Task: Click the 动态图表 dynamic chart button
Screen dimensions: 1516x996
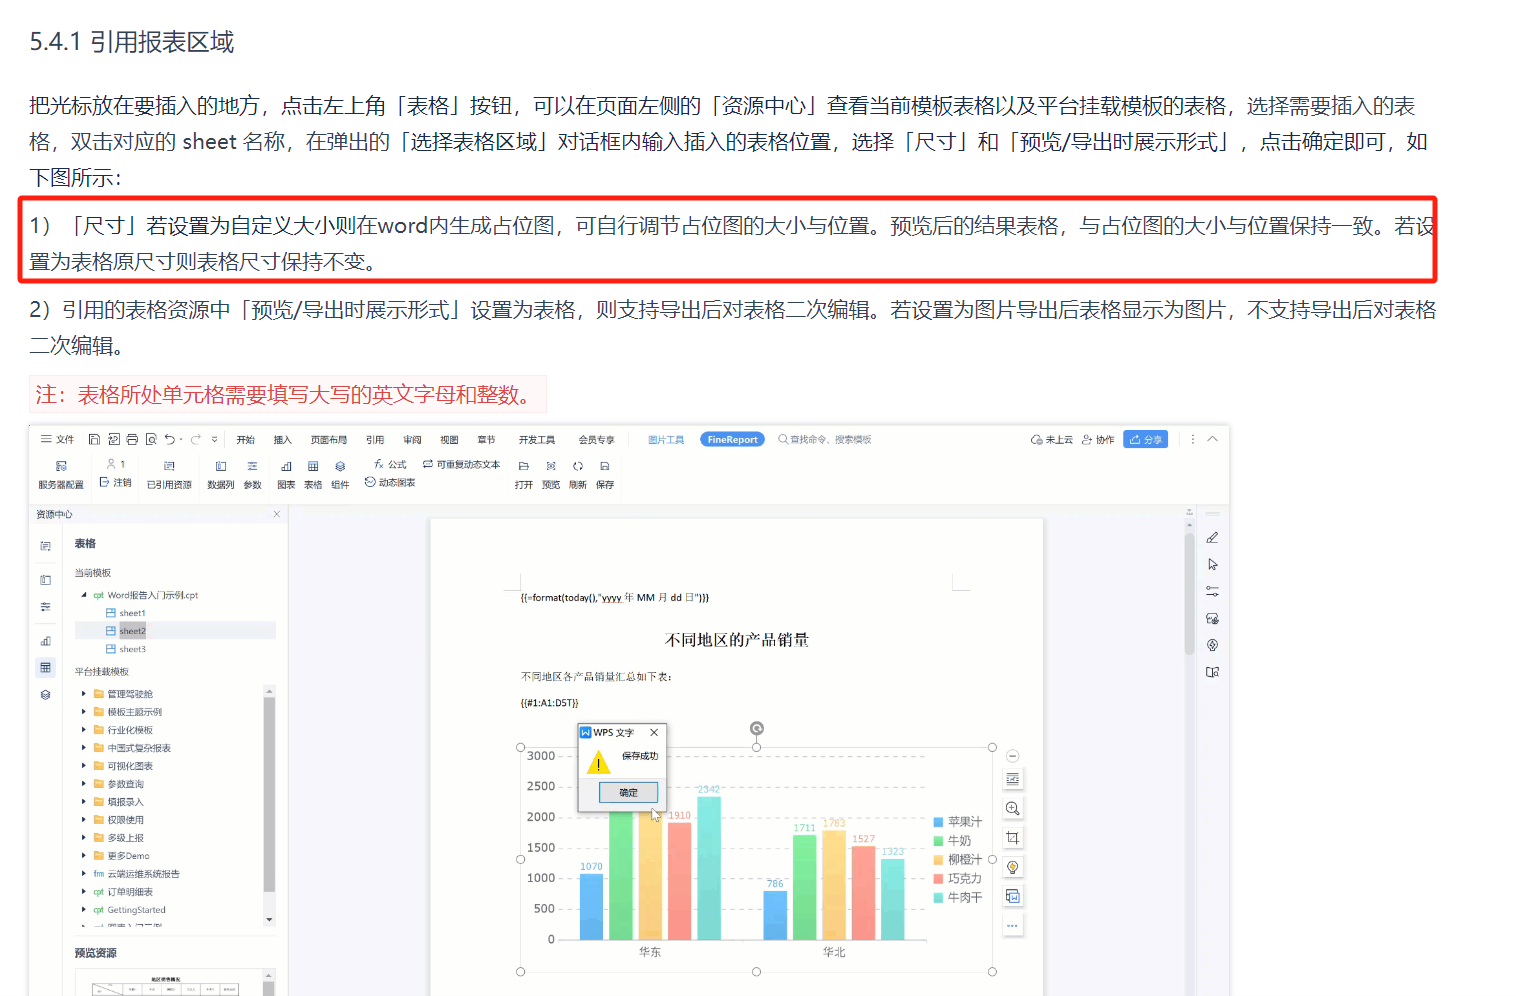Action: coord(390,482)
